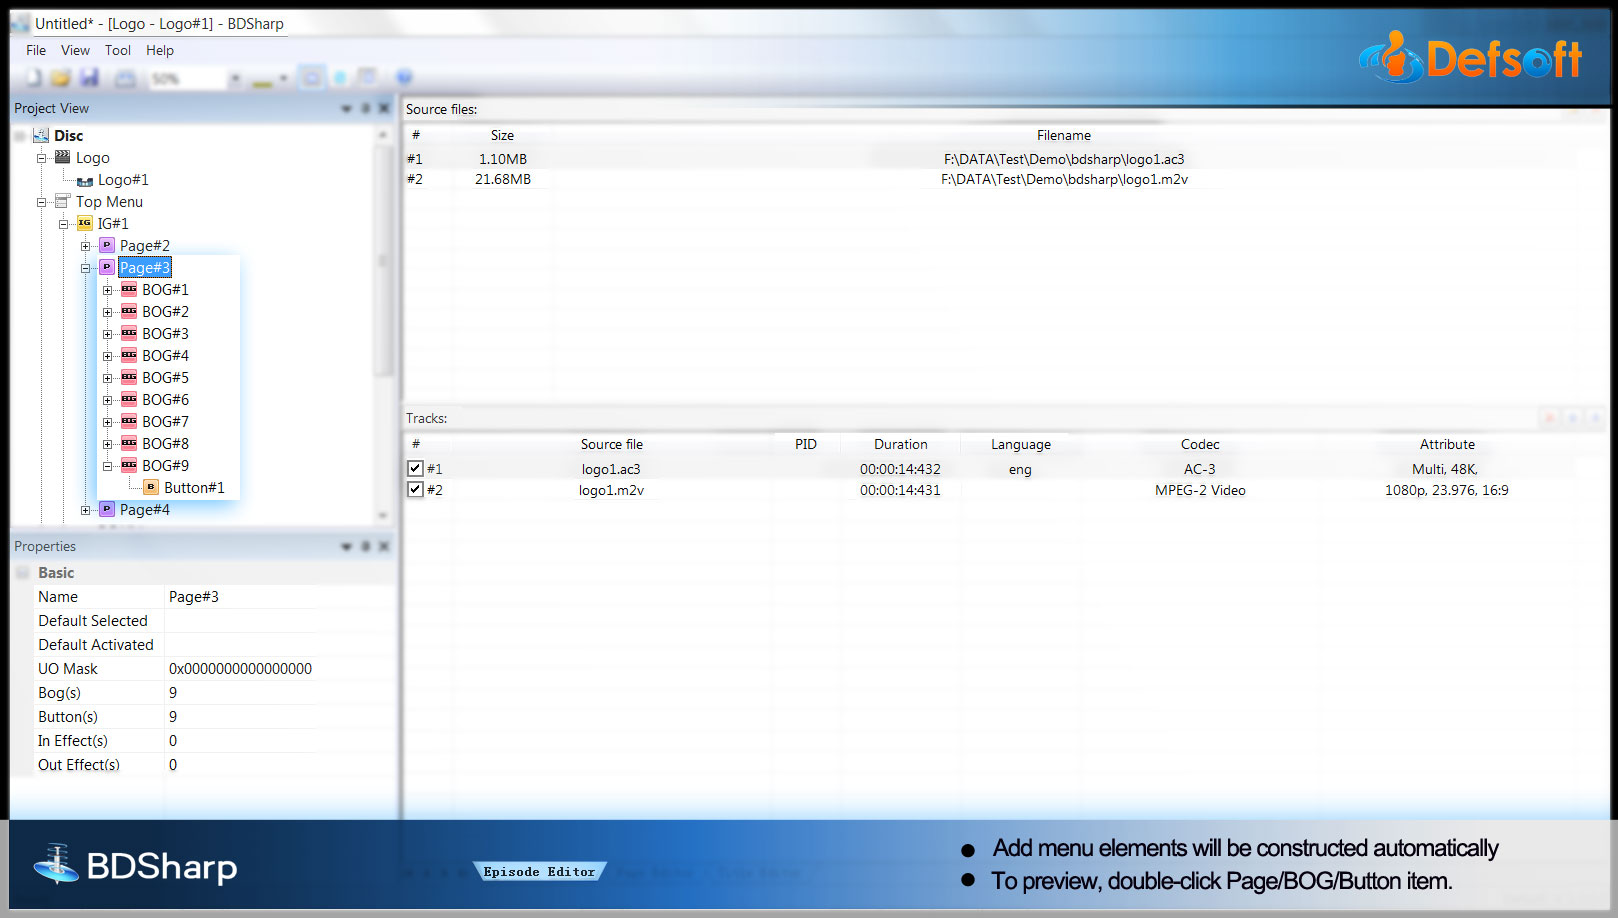This screenshot has width=1618, height=918.
Task: Click the Default Selected value field
Action: [240, 621]
